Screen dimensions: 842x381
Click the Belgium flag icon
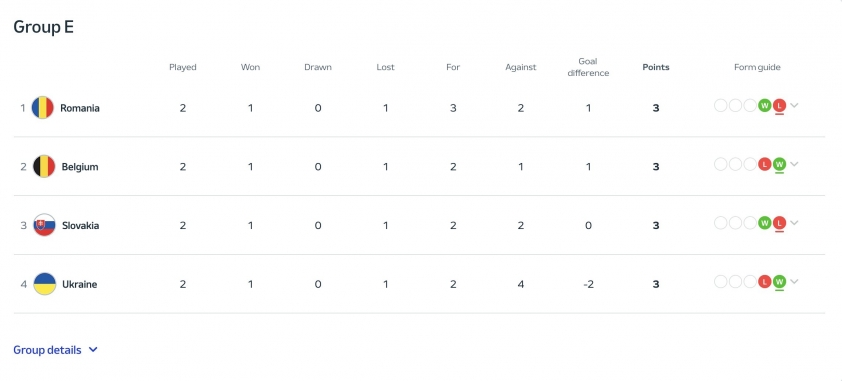pyautogui.click(x=44, y=166)
